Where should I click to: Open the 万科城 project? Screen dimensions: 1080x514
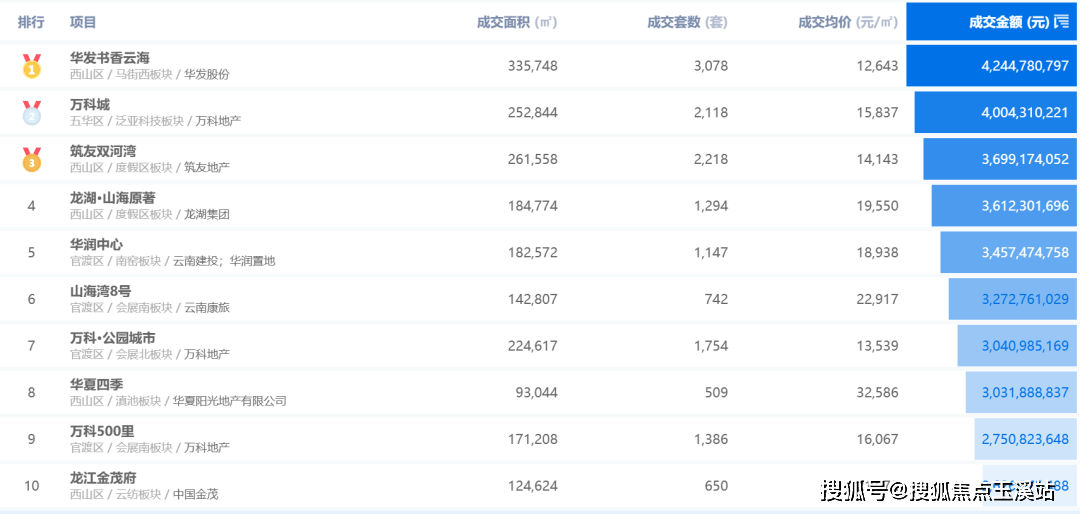tap(90, 105)
